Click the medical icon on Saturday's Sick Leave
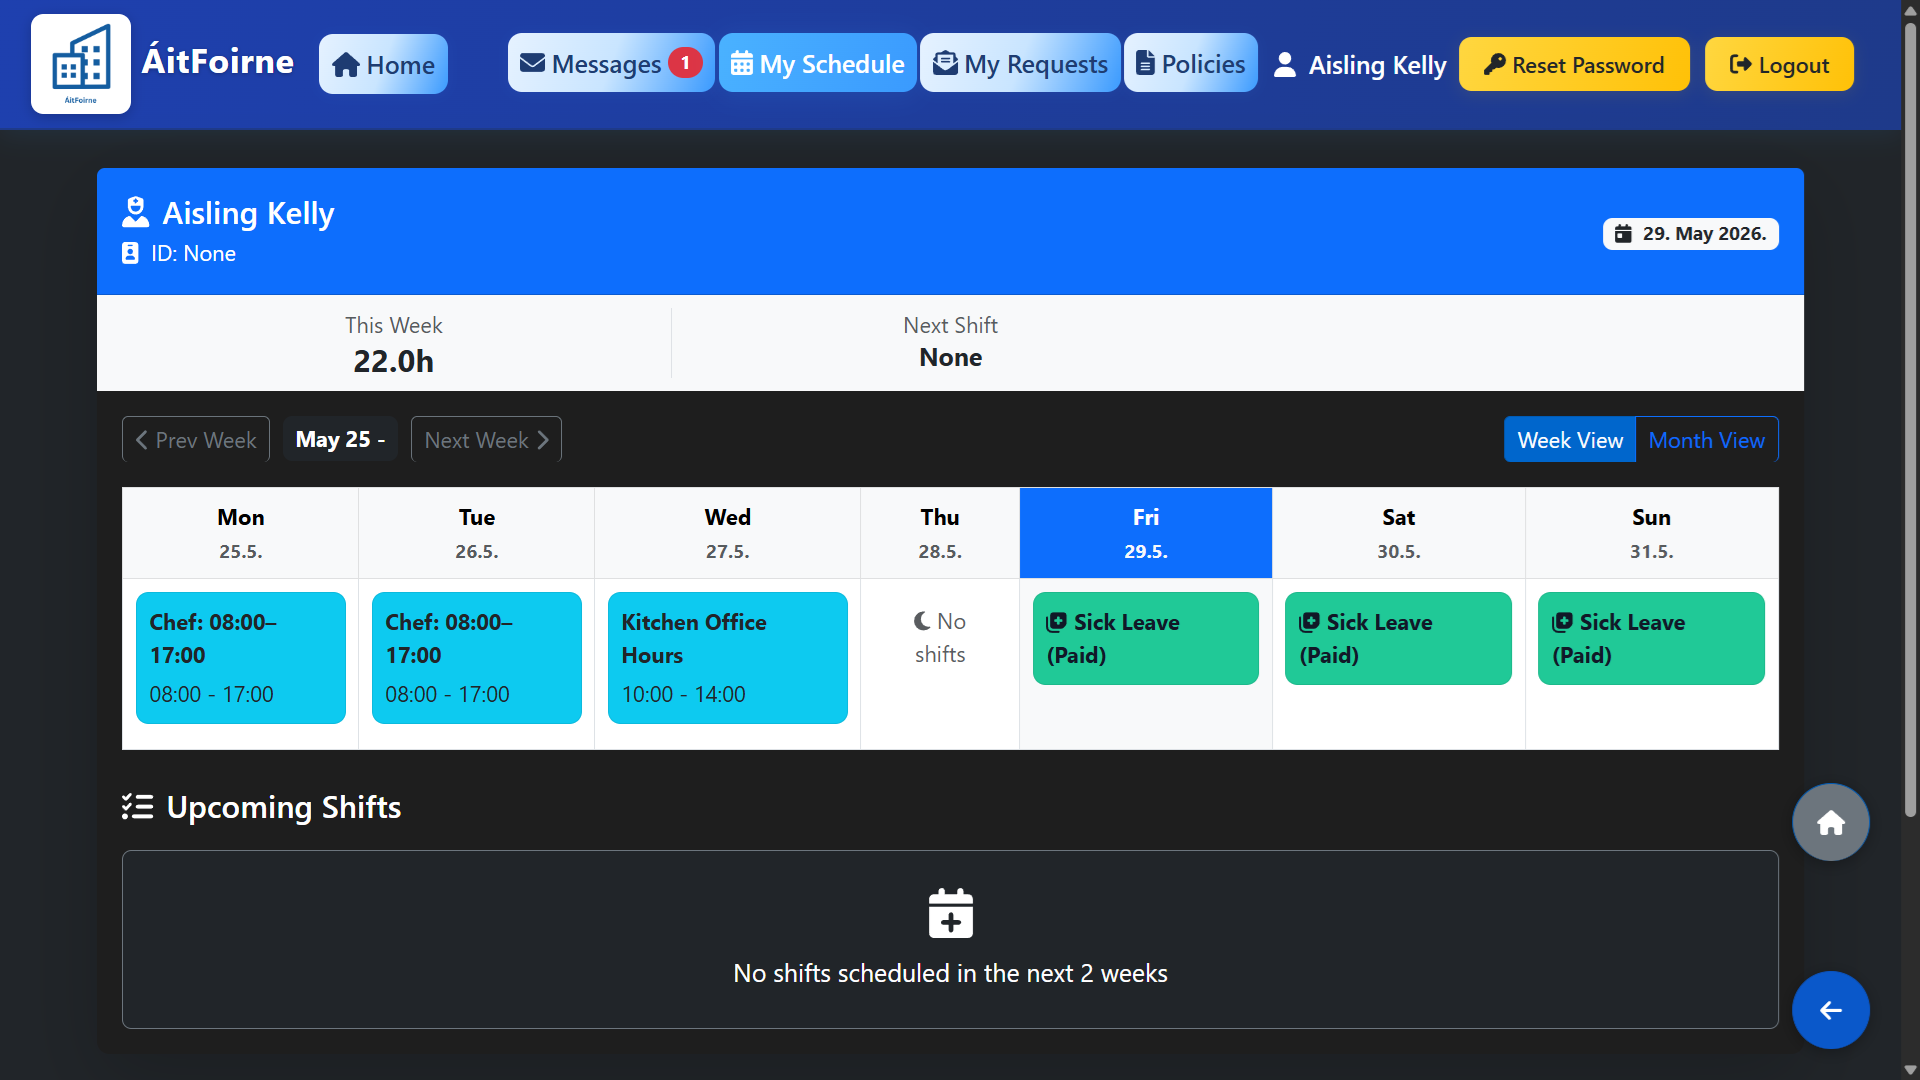The width and height of the screenshot is (1920, 1080). pyautogui.click(x=1309, y=622)
